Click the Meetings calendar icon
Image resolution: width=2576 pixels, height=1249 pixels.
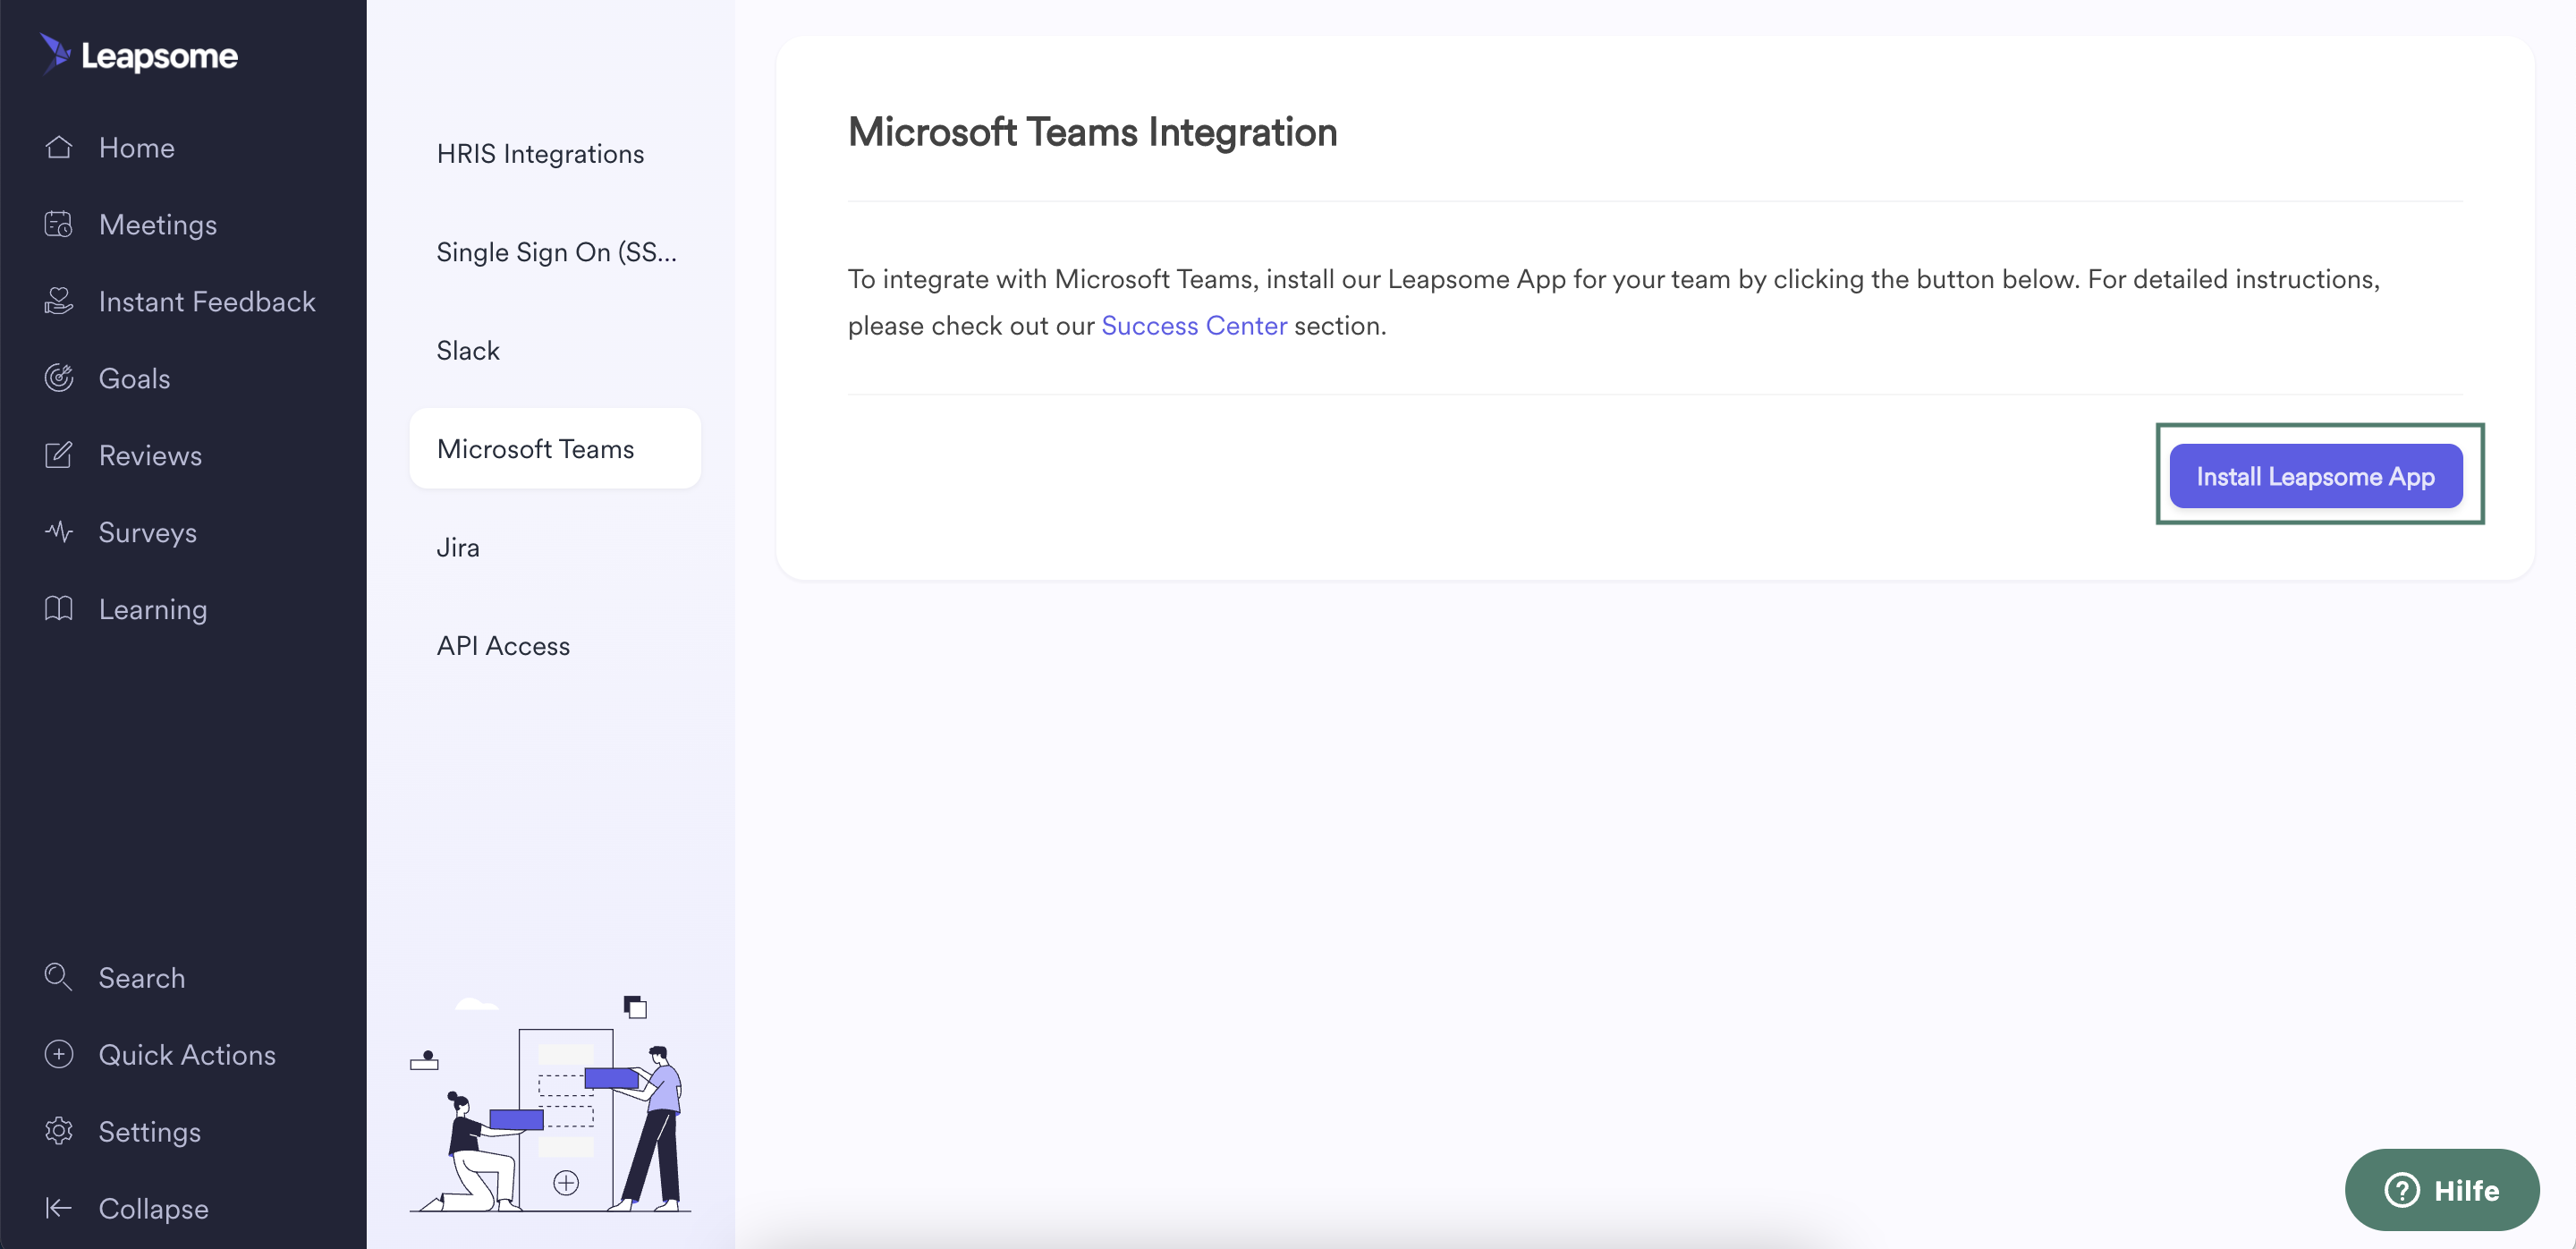[59, 224]
